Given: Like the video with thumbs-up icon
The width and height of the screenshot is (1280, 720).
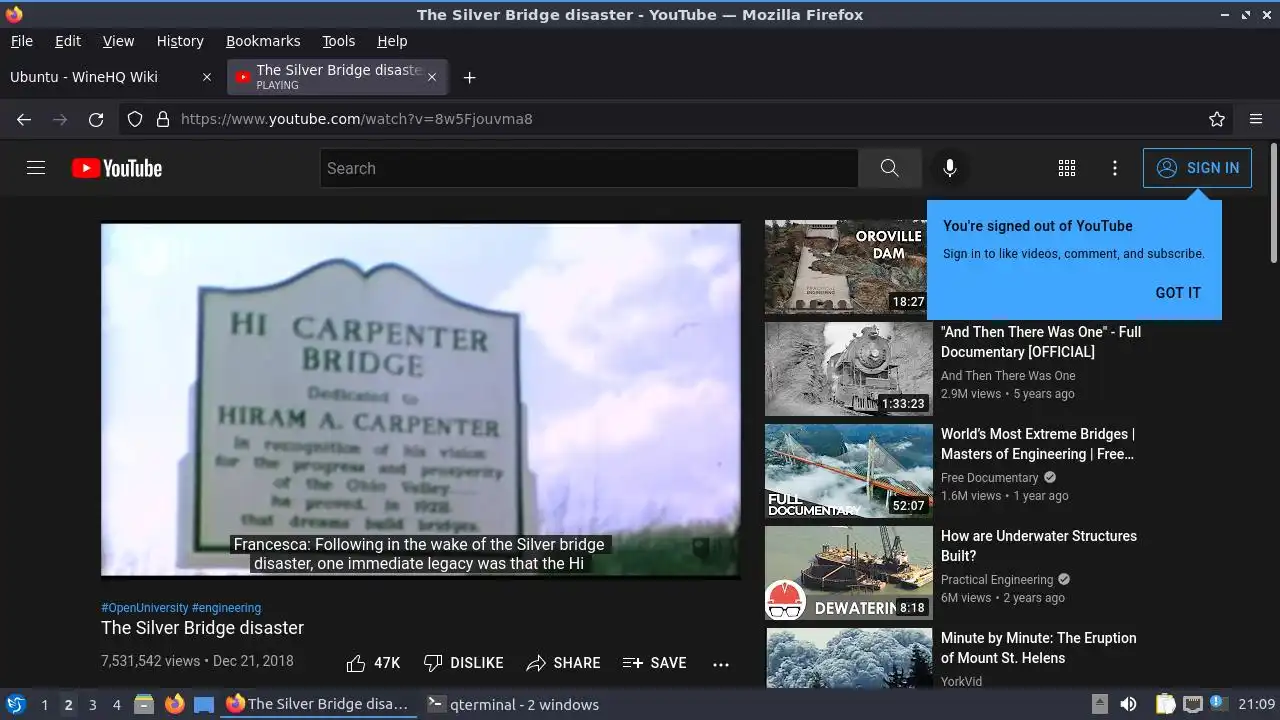Looking at the screenshot, I should [x=356, y=663].
